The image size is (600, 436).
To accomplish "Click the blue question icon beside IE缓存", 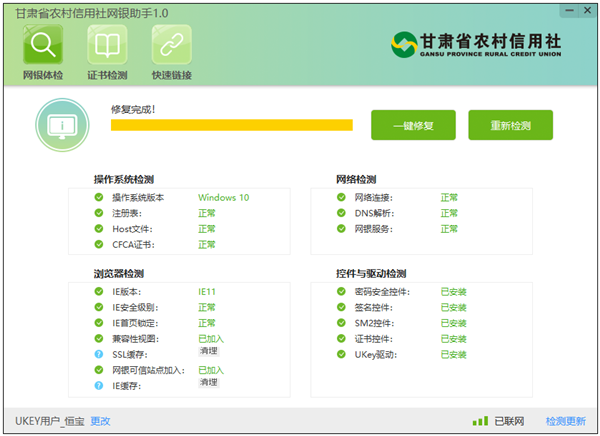I will [99, 385].
